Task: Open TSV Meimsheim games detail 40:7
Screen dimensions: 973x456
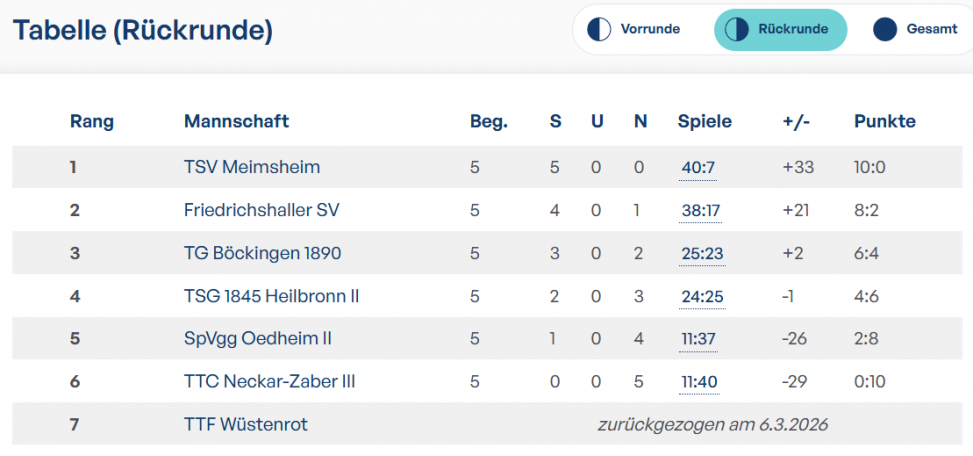Action: [698, 167]
